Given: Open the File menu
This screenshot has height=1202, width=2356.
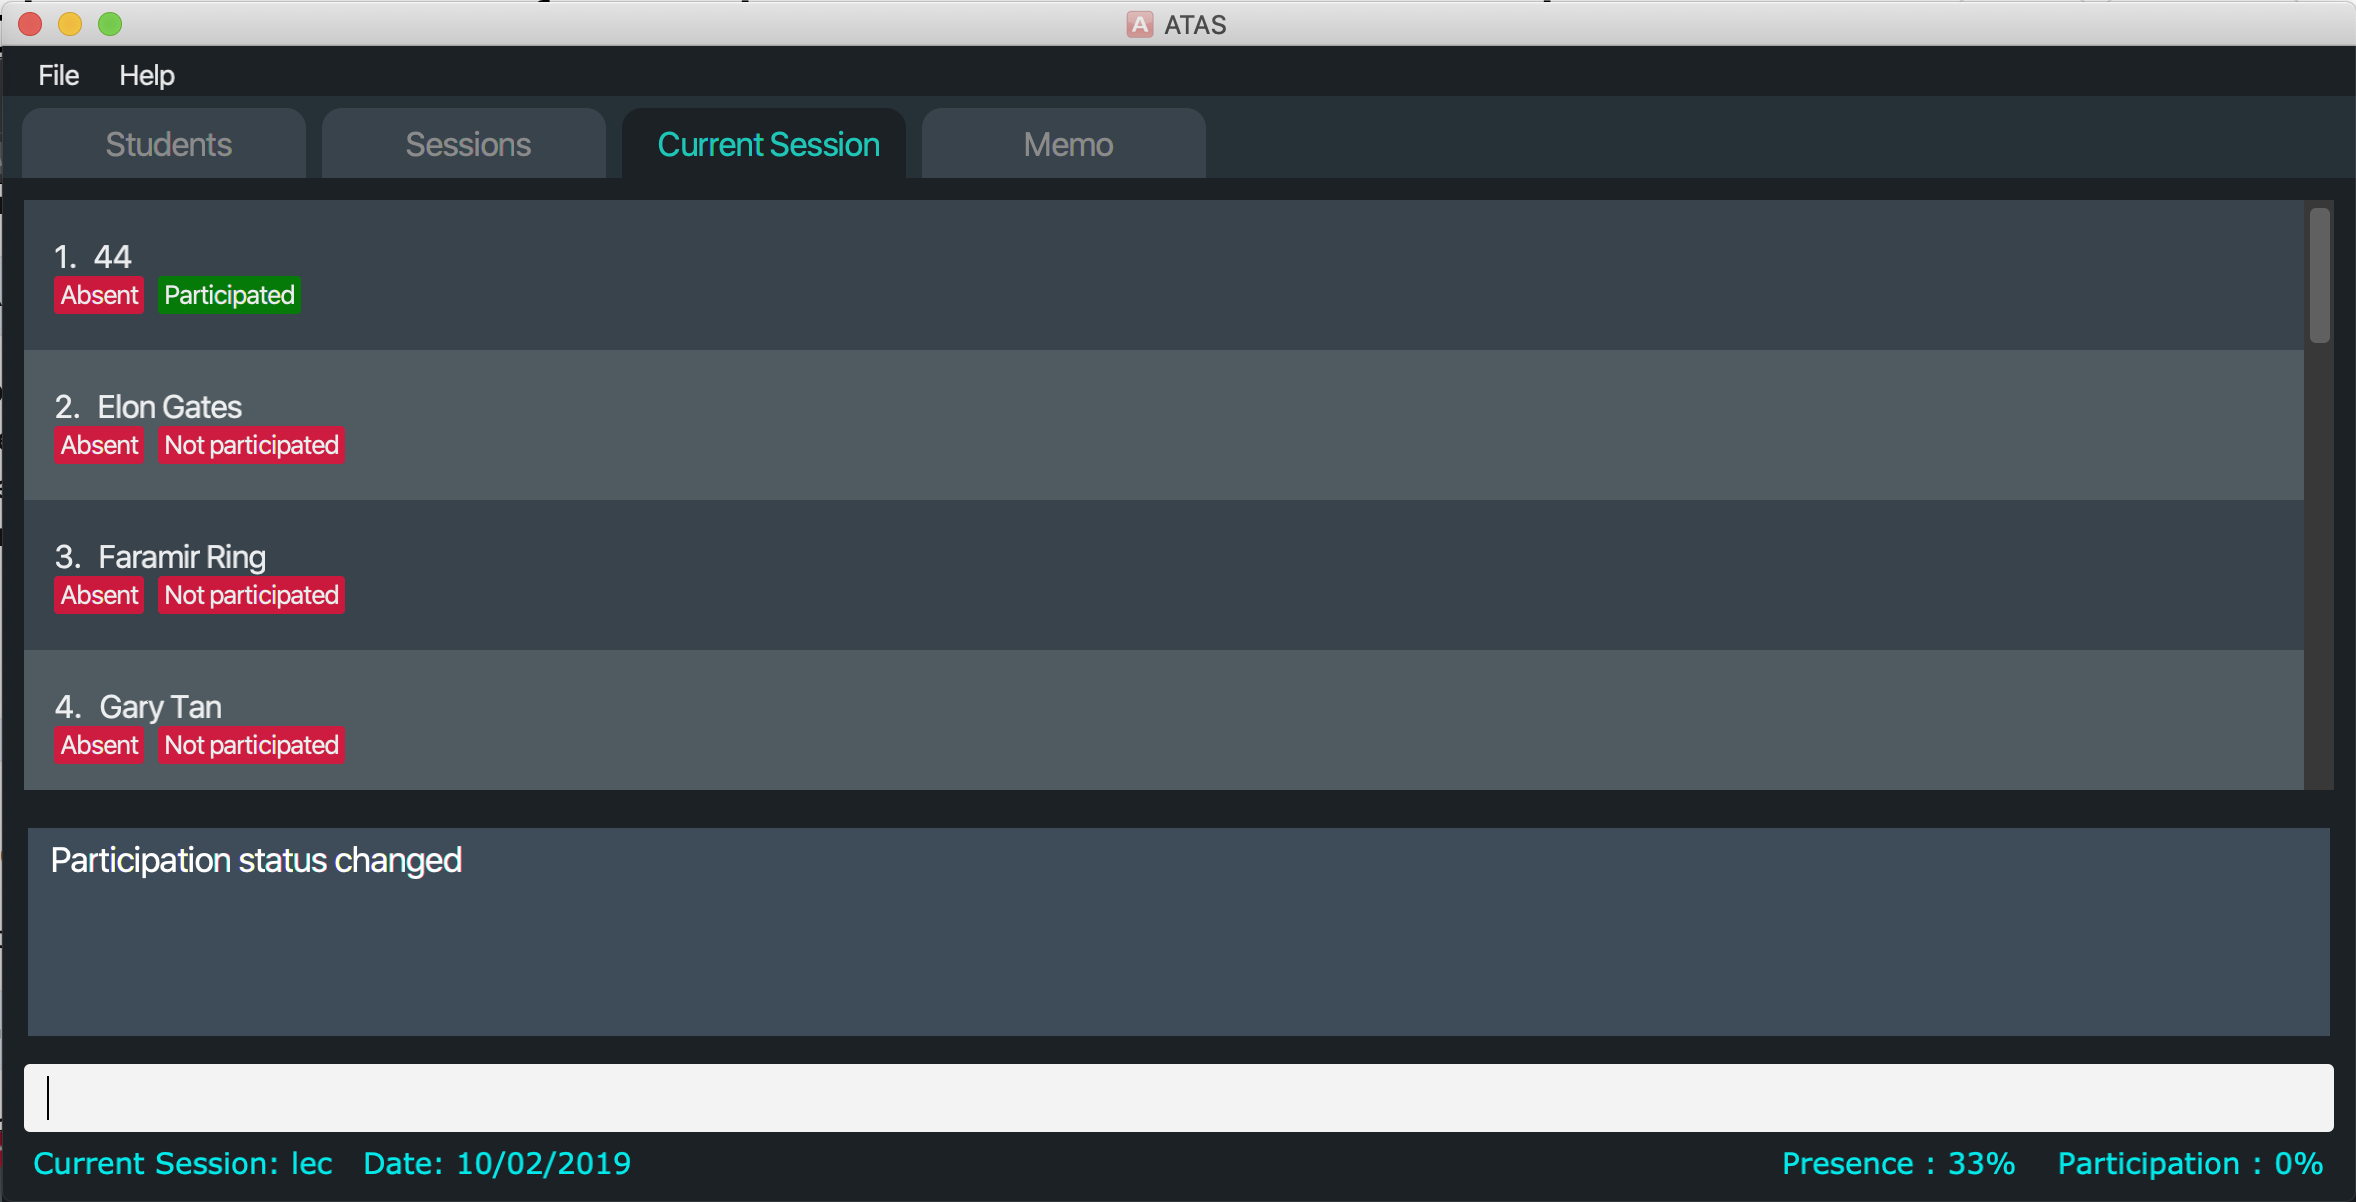Looking at the screenshot, I should [x=58, y=75].
